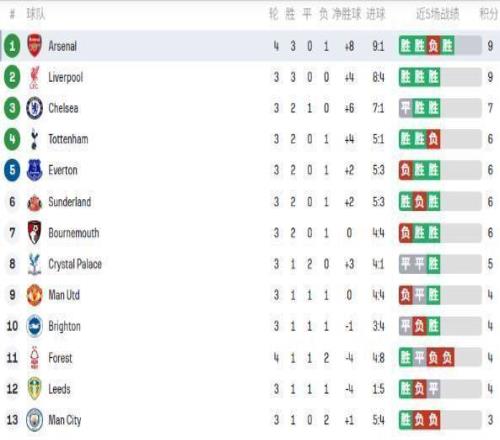The height and width of the screenshot is (440, 500).
Task: Click the Man City crest
Action: tap(34, 420)
